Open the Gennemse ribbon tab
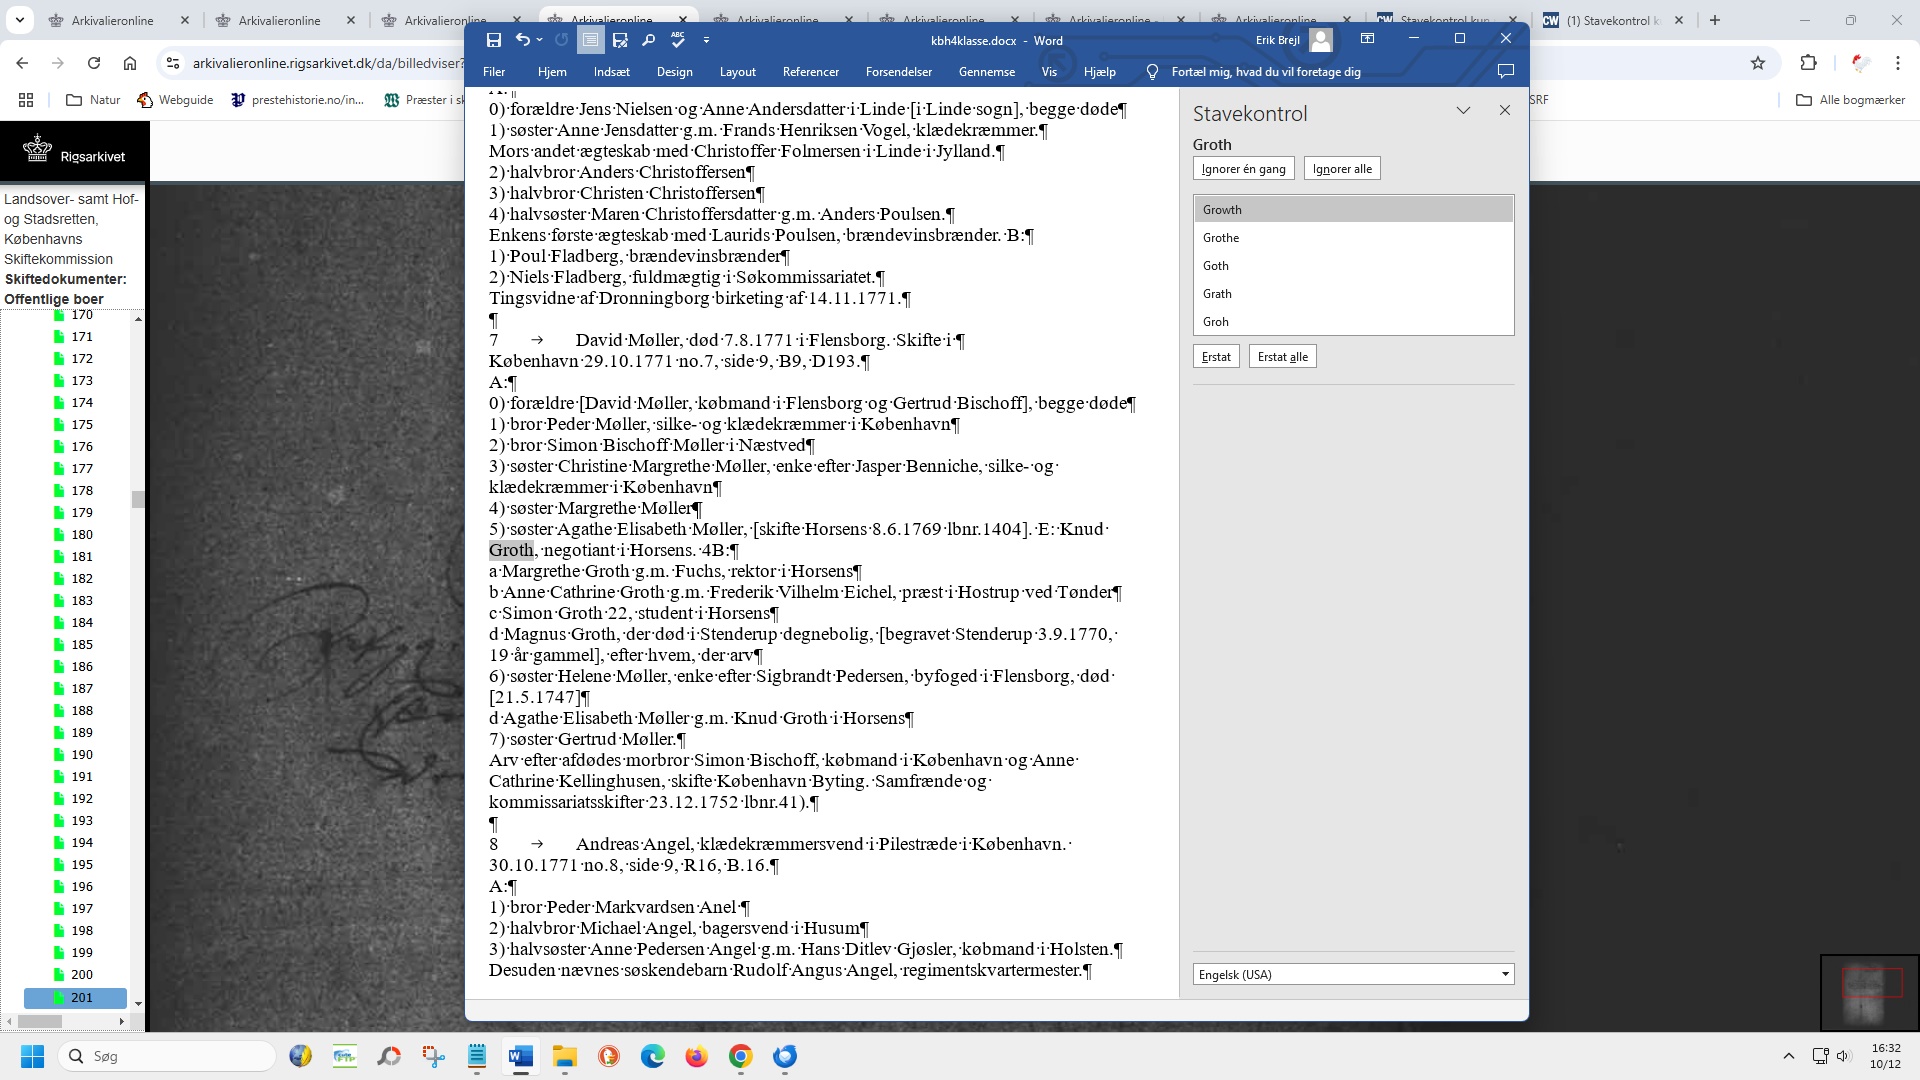 coord(987,72)
